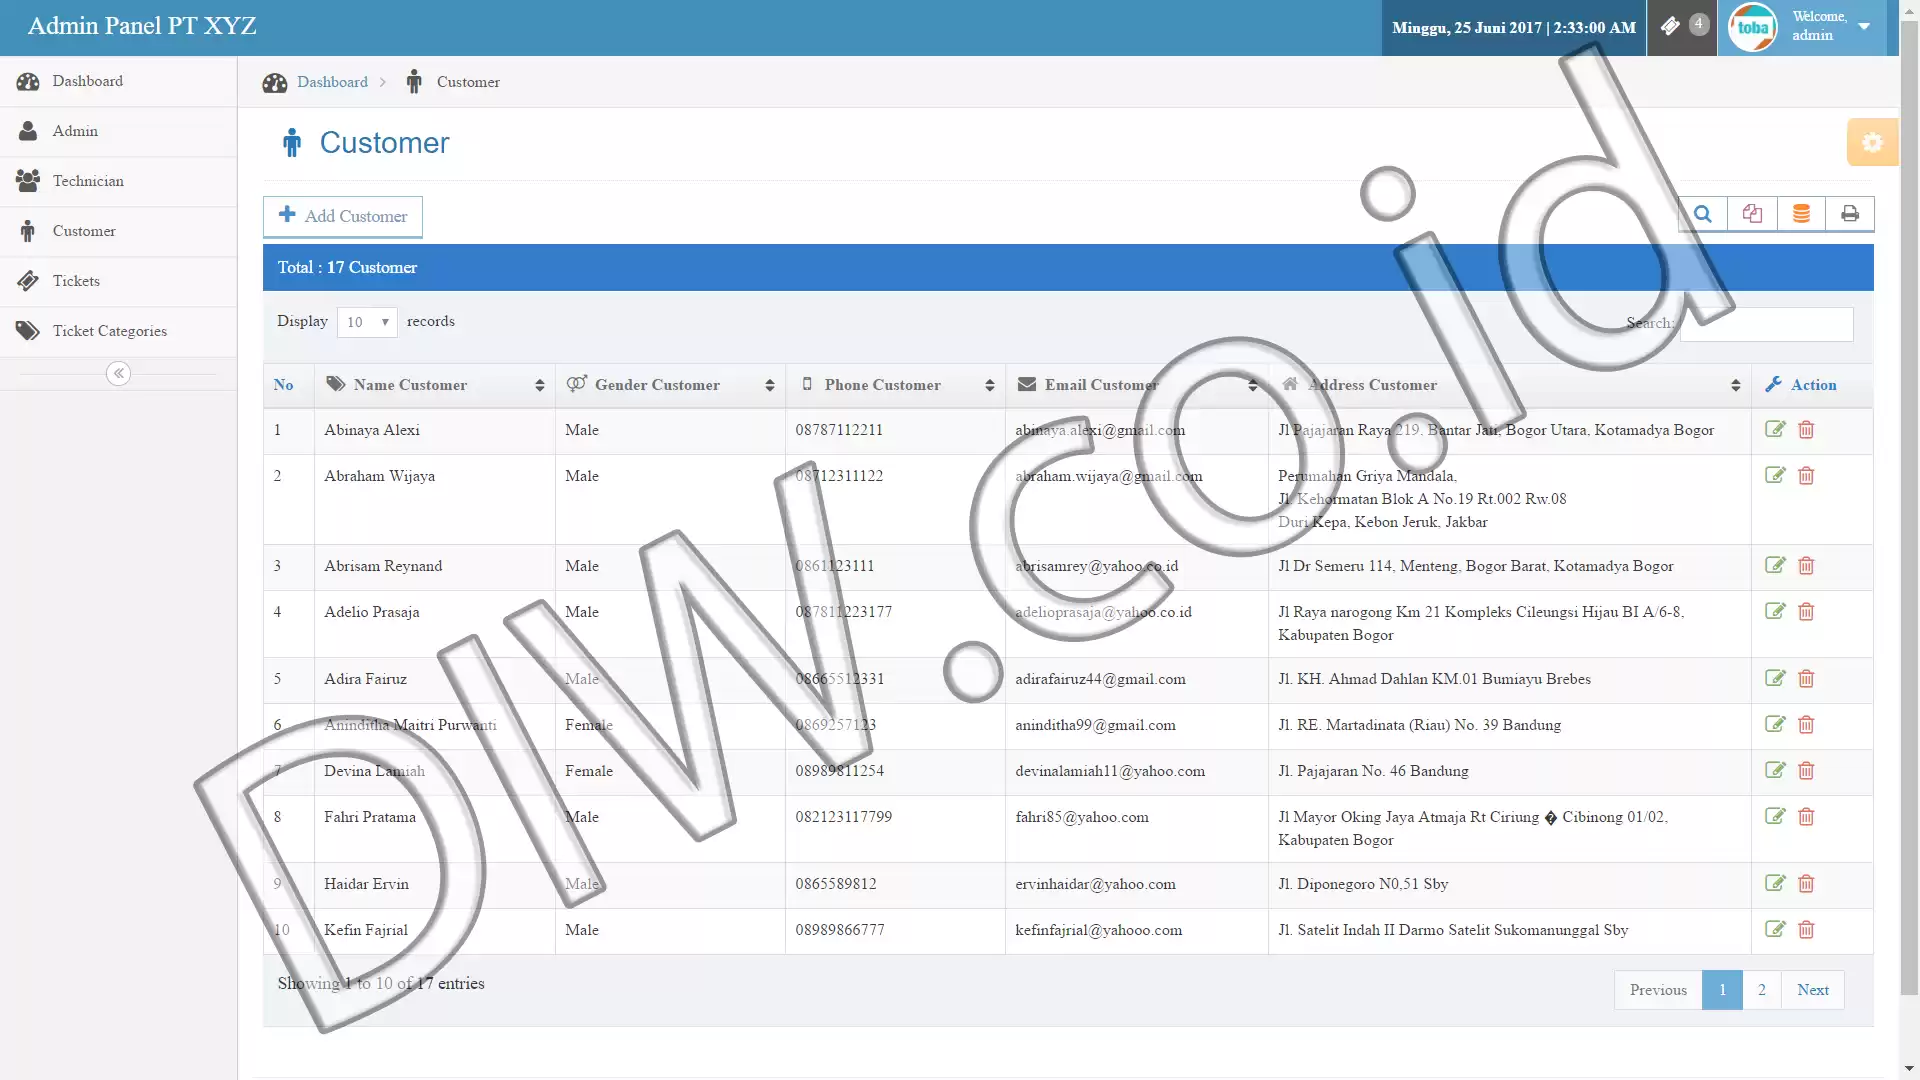Screen dimensions: 1920x1080
Task: Sort by Email Customer column
Action: pyautogui.click(x=1137, y=385)
